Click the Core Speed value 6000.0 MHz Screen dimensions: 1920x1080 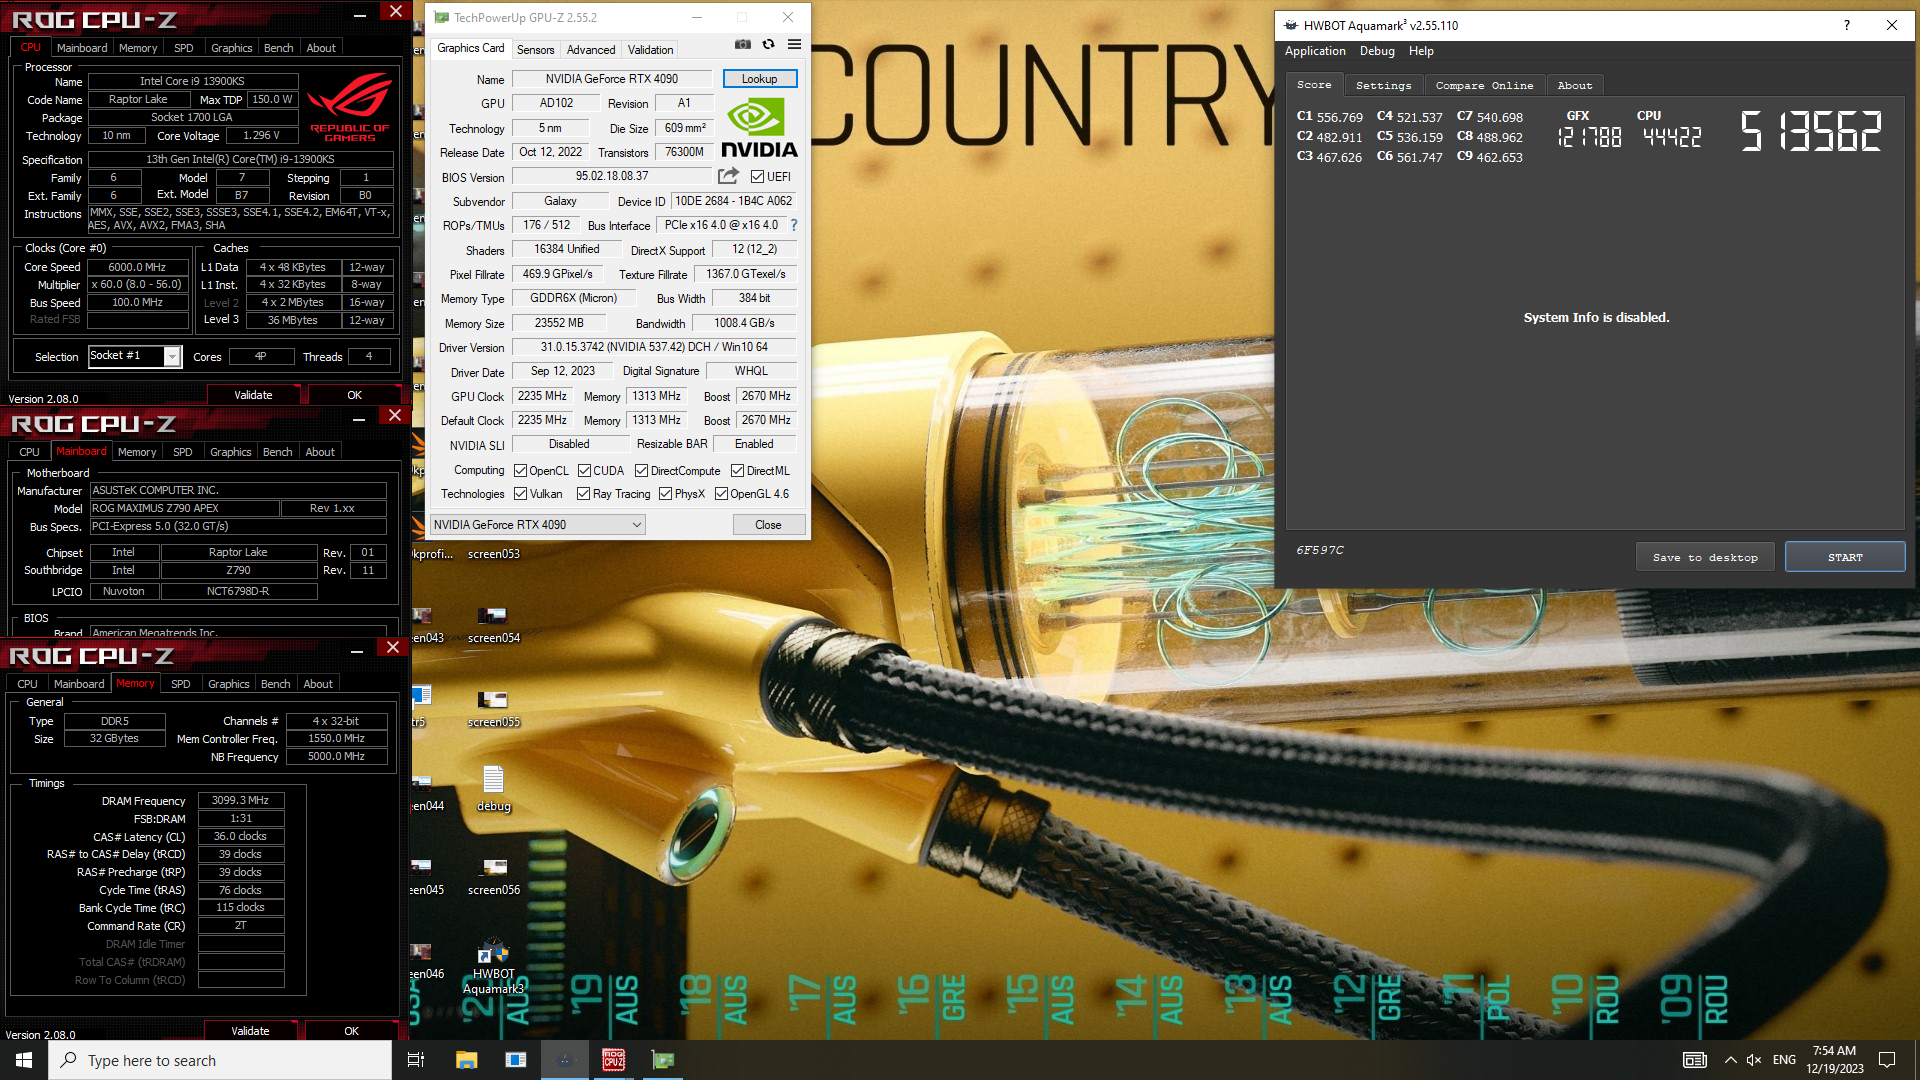click(x=138, y=267)
